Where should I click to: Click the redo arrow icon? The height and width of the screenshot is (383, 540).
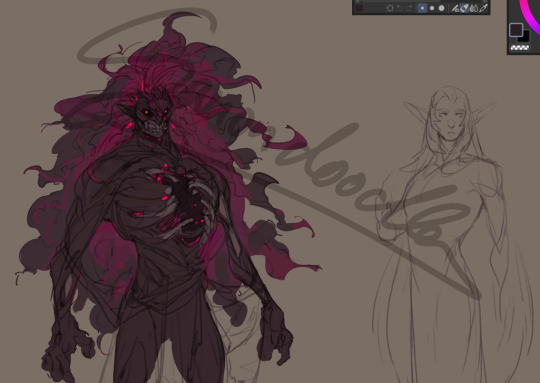(409, 8)
